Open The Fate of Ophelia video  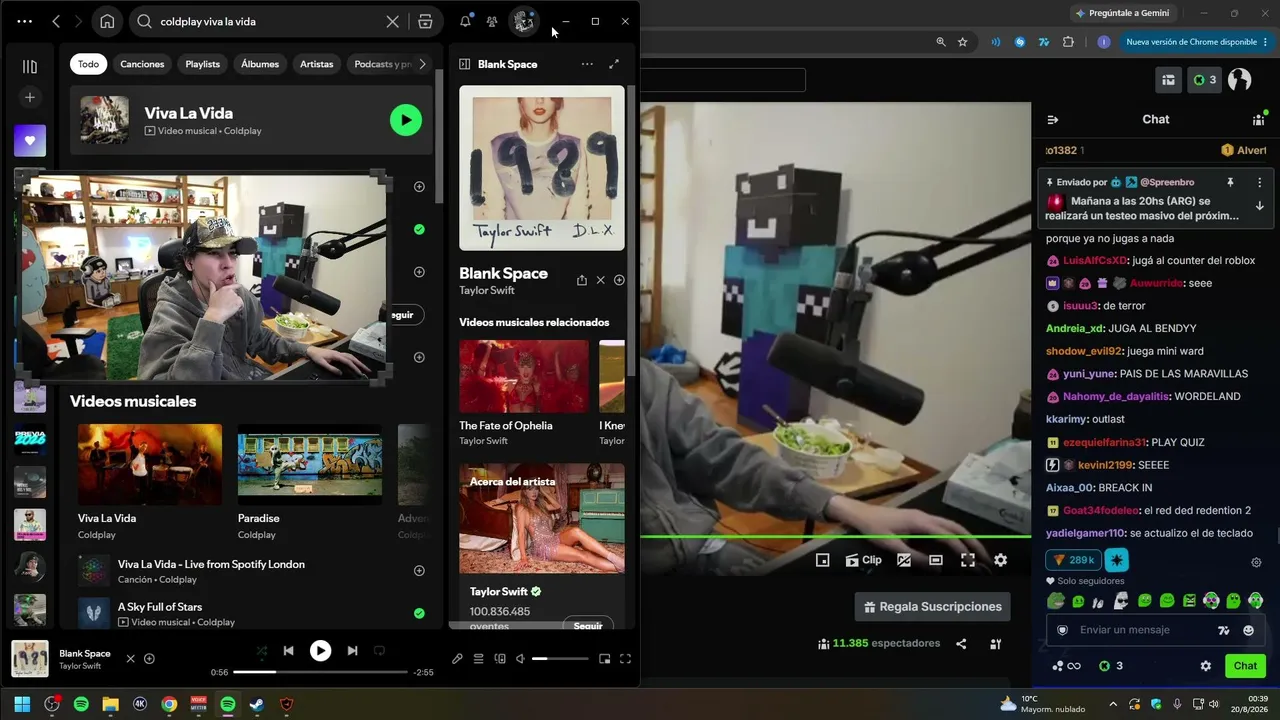pyautogui.click(x=524, y=376)
